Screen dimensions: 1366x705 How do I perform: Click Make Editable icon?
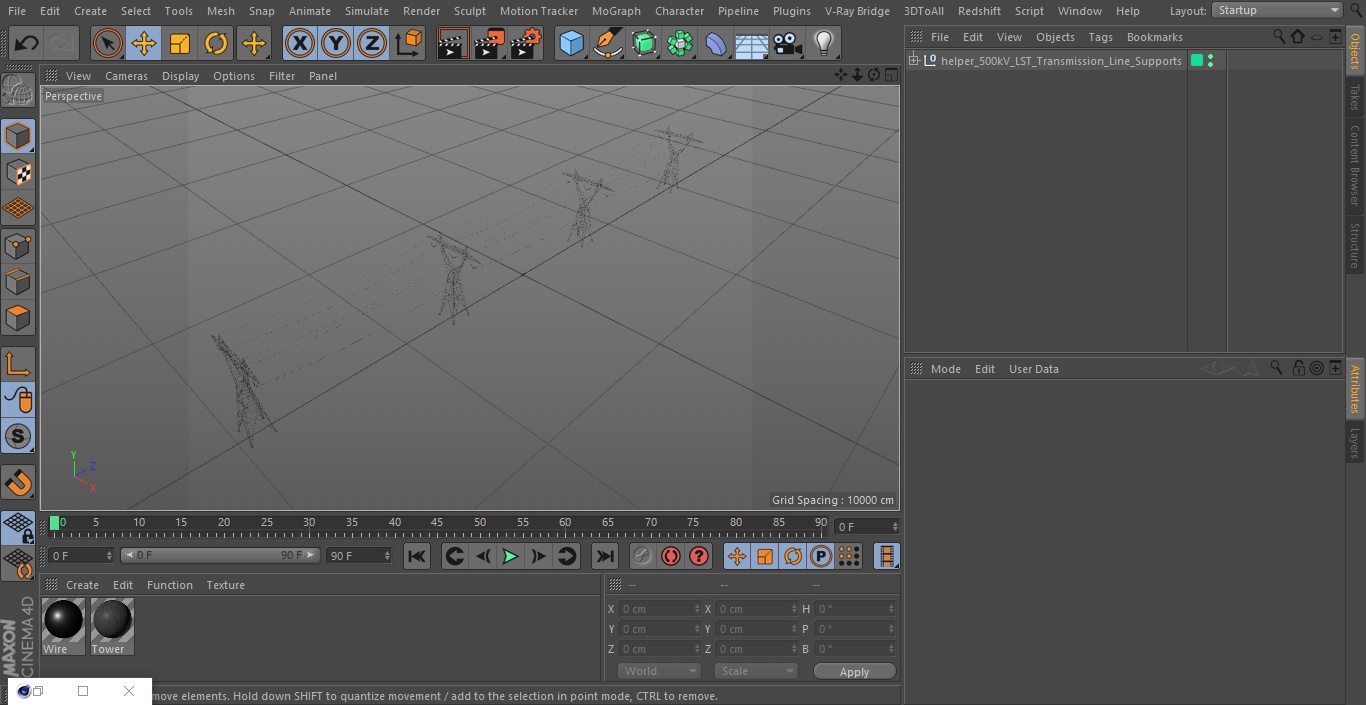18,91
